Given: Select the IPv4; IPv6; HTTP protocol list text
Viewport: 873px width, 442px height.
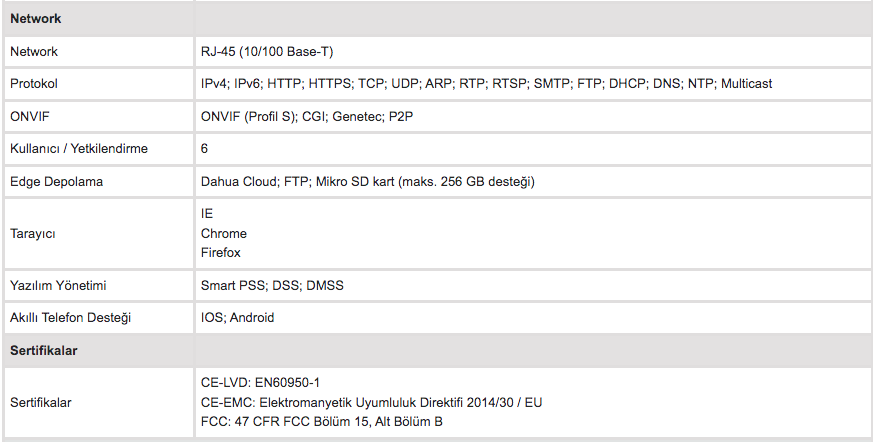Looking at the screenshot, I should click(486, 84).
